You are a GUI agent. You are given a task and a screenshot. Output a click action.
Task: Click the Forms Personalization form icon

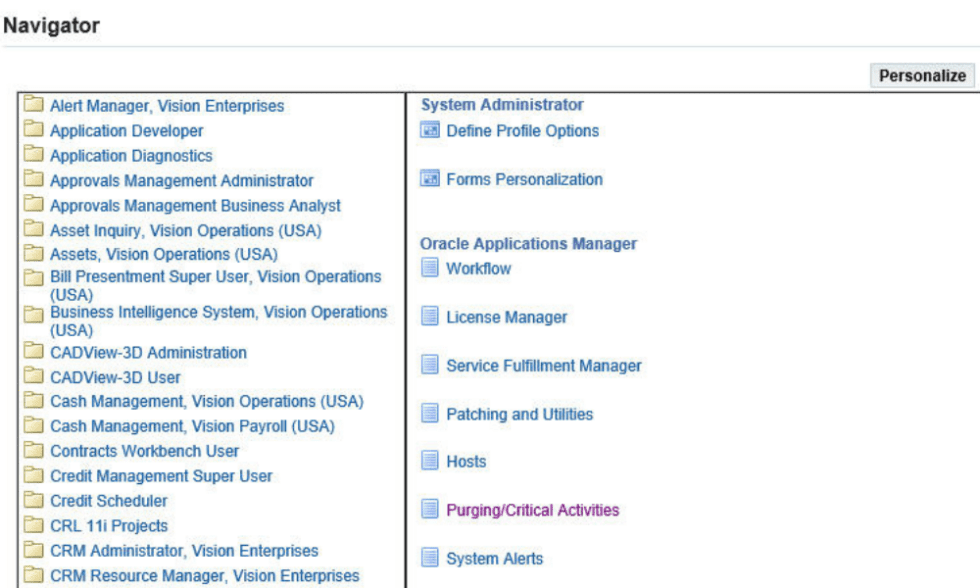pyautogui.click(x=430, y=180)
